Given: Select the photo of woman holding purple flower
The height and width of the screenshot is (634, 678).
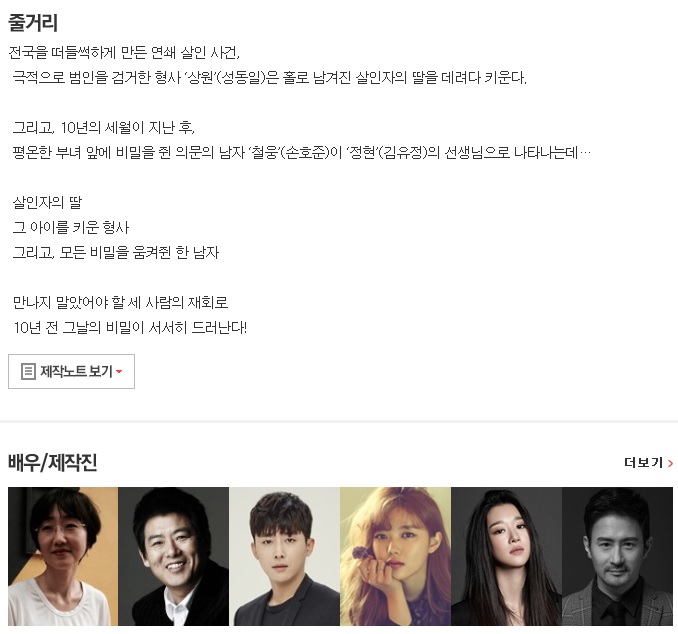Looking at the screenshot, I should pyautogui.click(x=396, y=556).
